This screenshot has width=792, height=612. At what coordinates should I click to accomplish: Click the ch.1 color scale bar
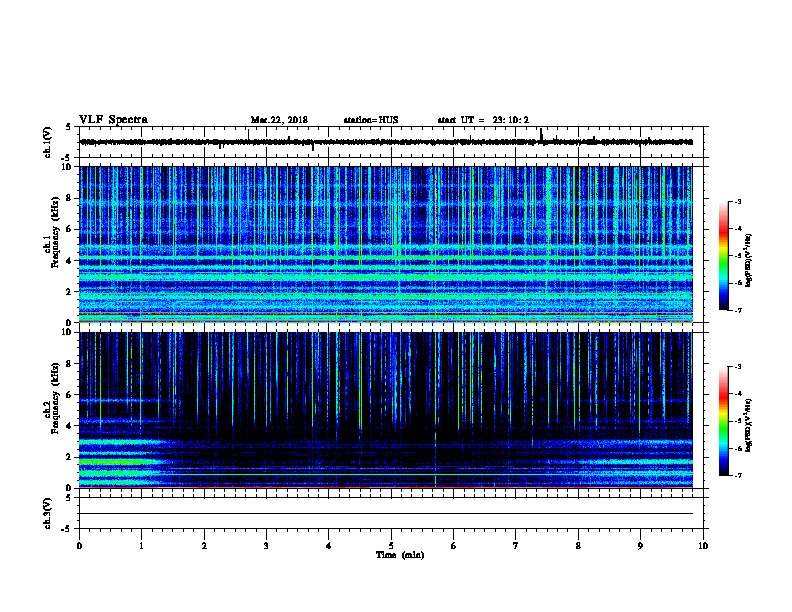pyautogui.click(x=724, y=256)
